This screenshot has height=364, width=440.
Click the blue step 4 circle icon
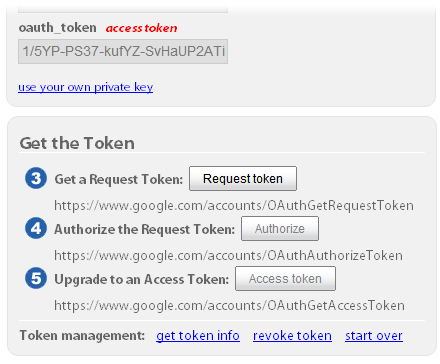coord(36,228)
